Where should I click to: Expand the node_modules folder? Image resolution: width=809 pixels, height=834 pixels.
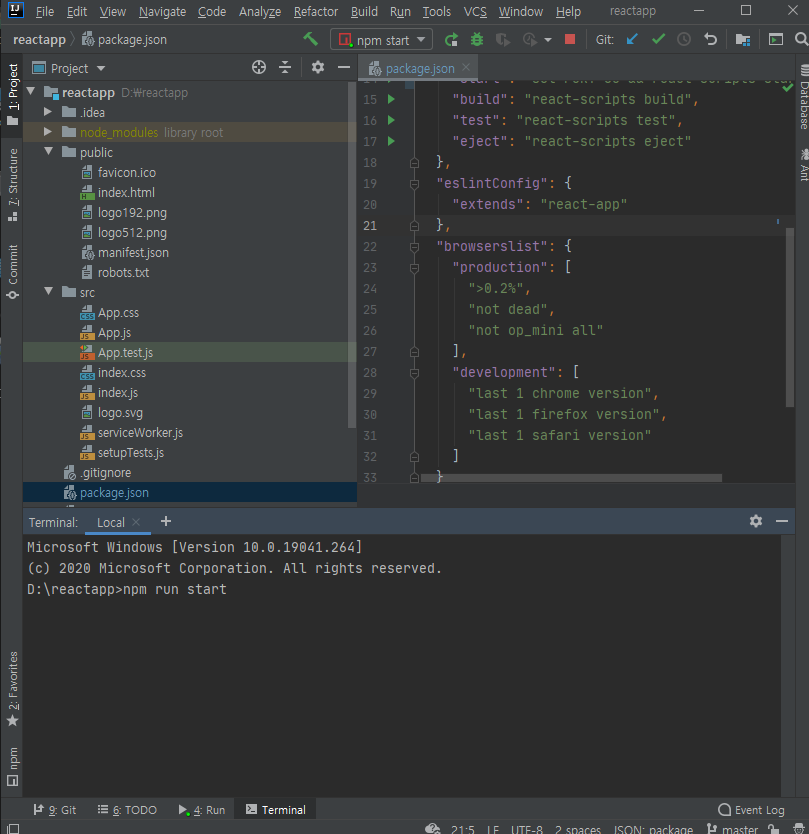click(x=48, y=132)
